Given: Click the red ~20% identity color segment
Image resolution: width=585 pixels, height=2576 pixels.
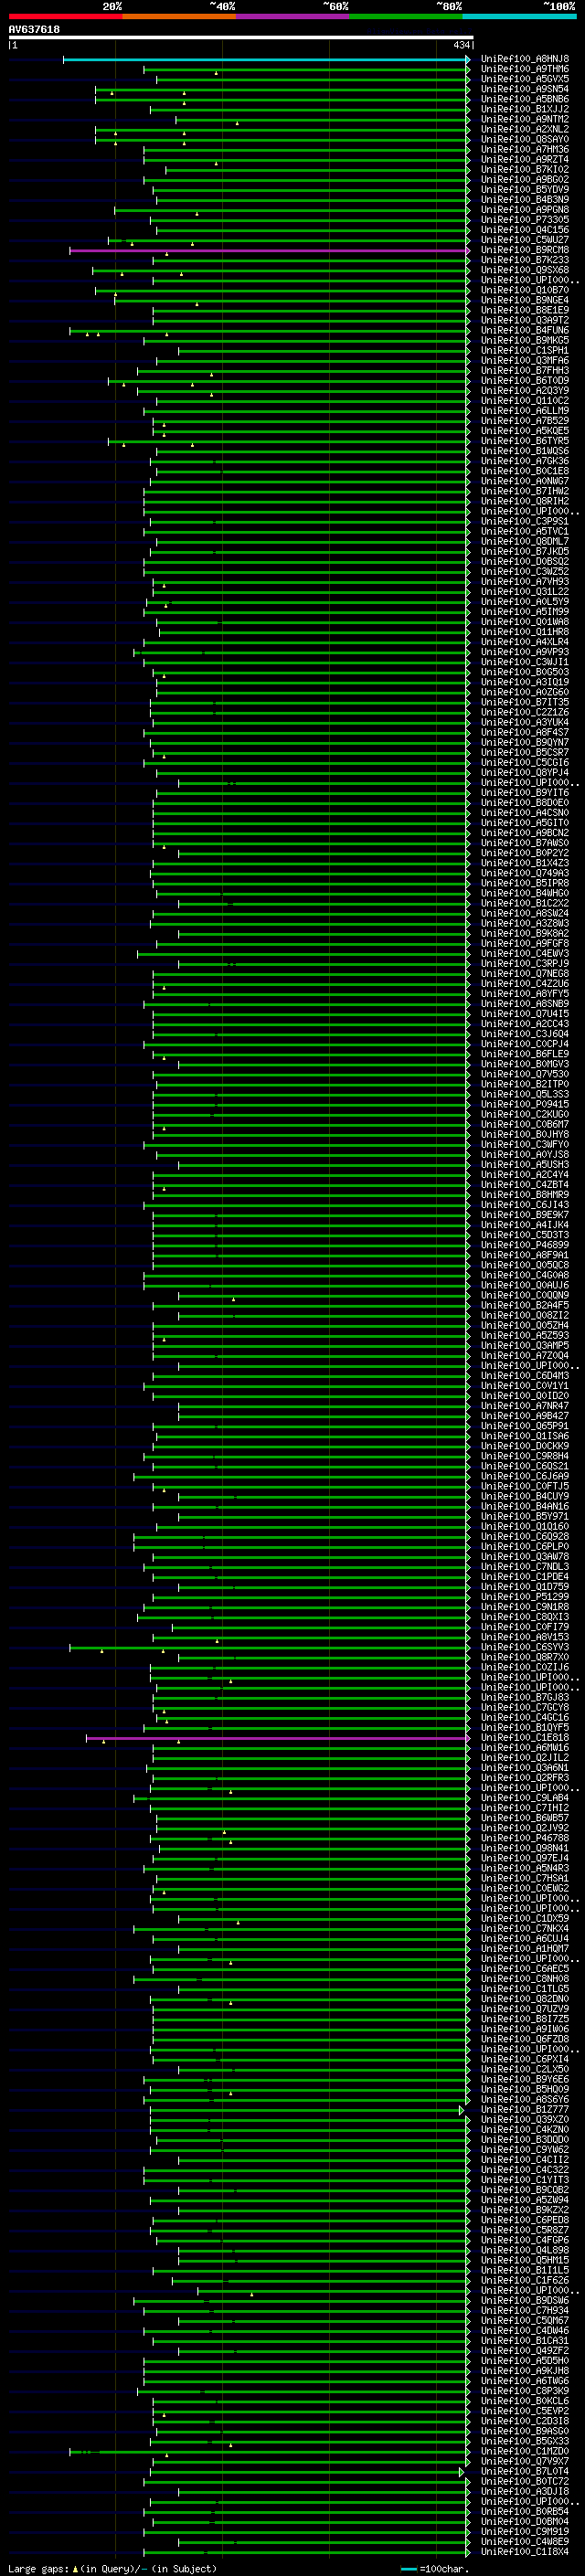Looking at the screenshot, I should [65, 17].
